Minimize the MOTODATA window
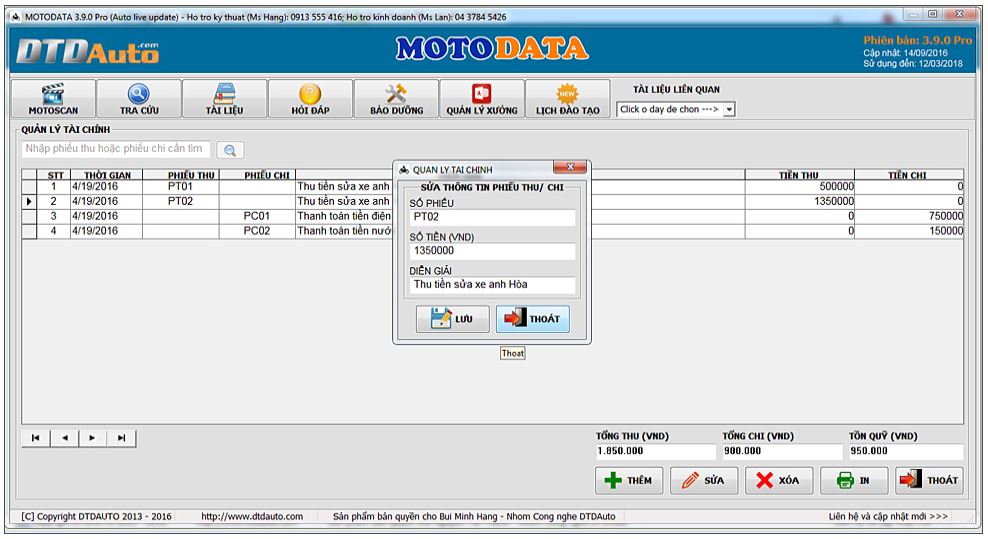988x539 pixels. (912, 14)
